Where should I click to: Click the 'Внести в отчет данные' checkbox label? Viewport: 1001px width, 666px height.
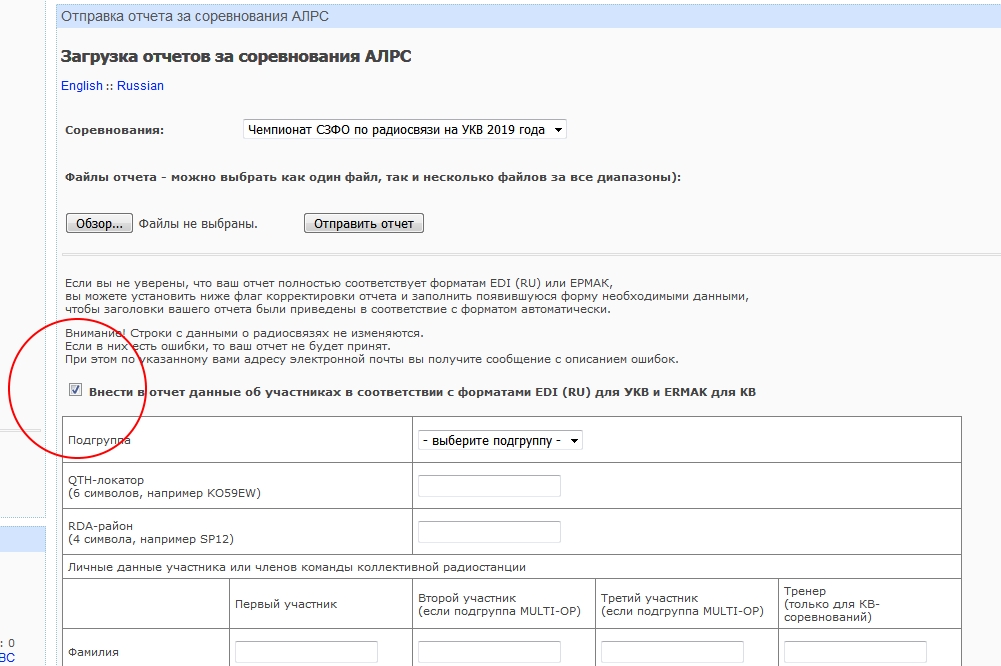pyautogui.click(x=422, y=392)
